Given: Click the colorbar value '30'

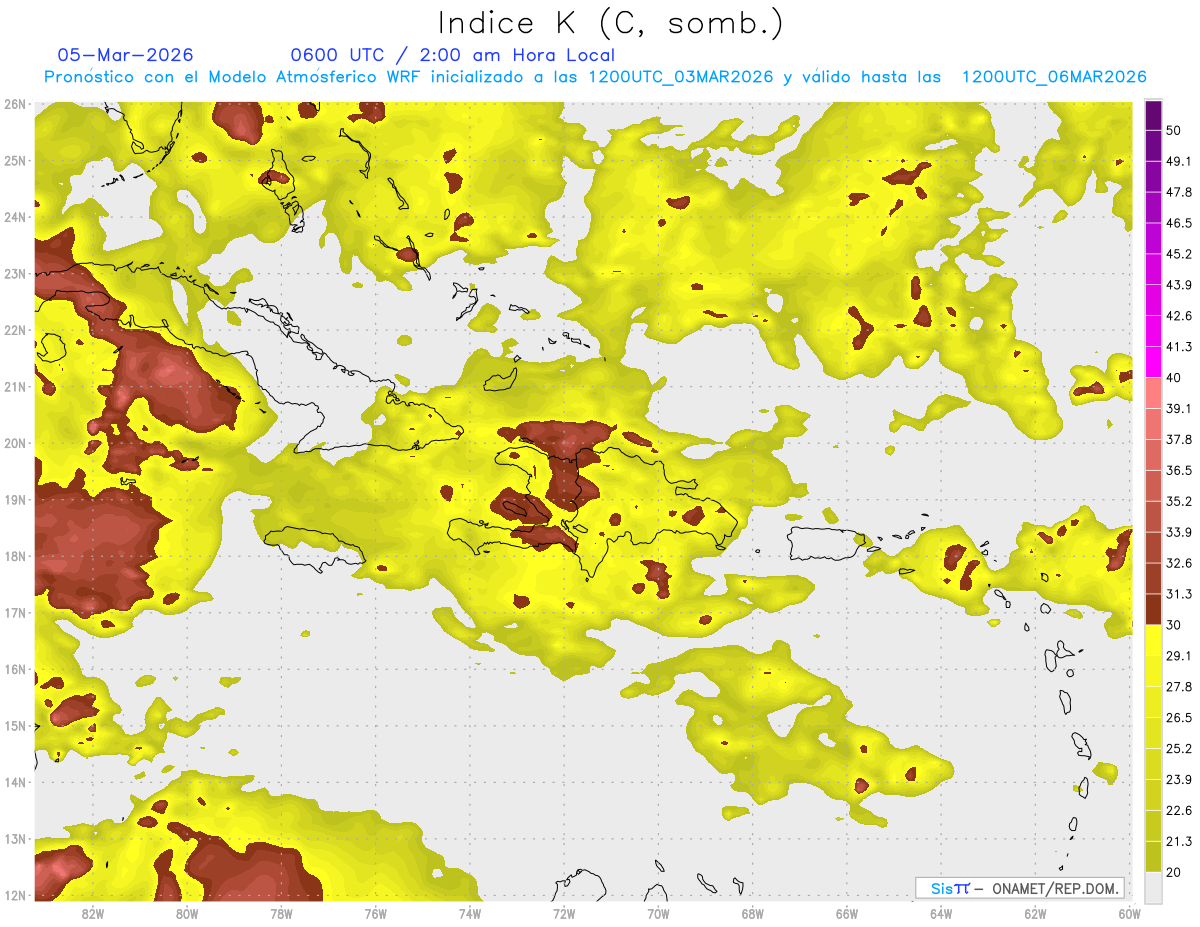Looking at the screenshot, I should tap(1174, 625).
